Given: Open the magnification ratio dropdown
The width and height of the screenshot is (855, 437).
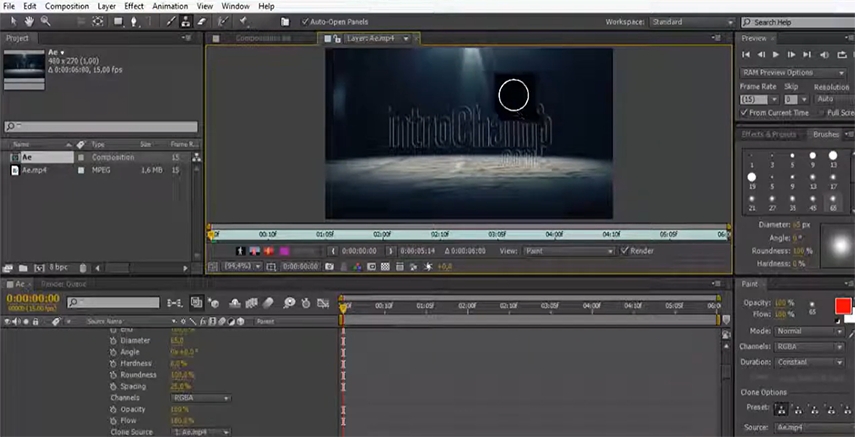Looking at the screenshot, I should tap(242, 267).
